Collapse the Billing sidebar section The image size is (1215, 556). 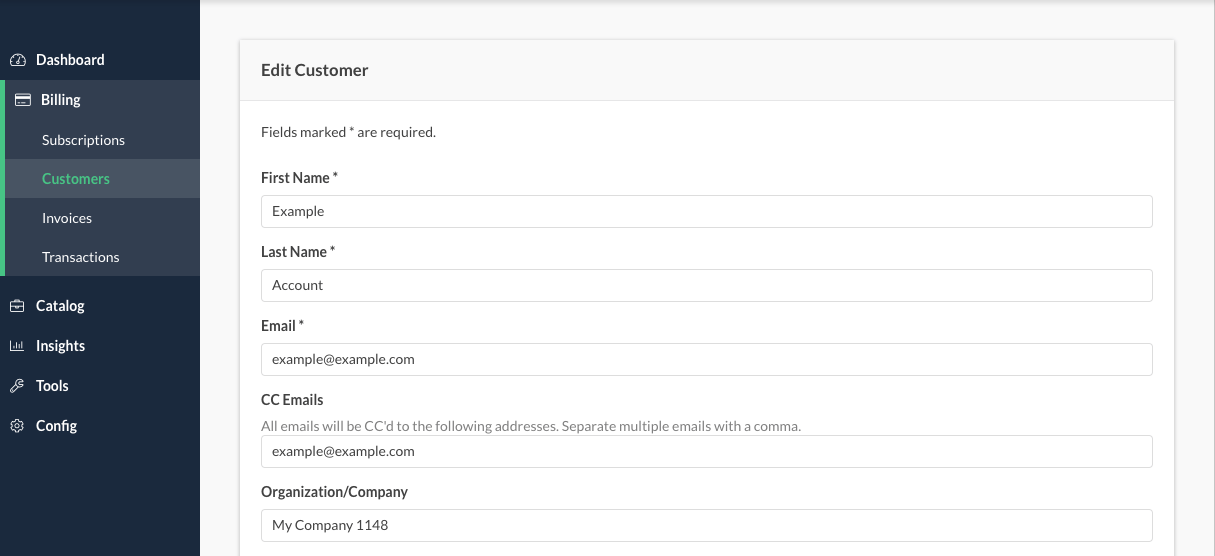(61, 100)
